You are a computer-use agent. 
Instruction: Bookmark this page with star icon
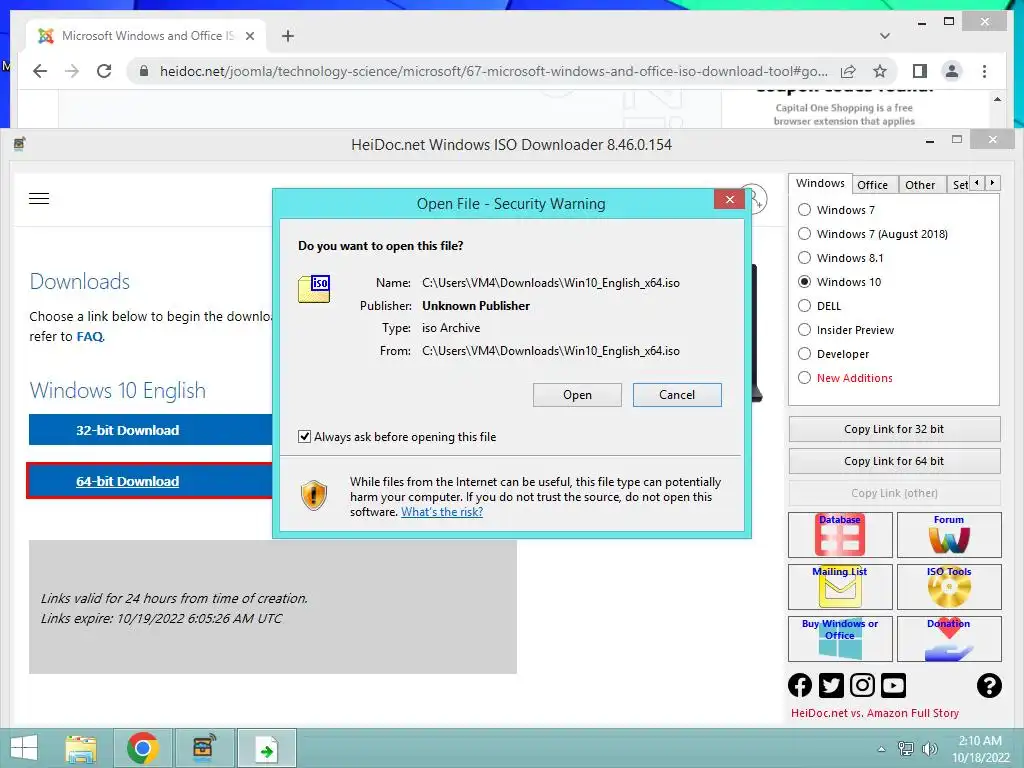click(x=880, y=71)
